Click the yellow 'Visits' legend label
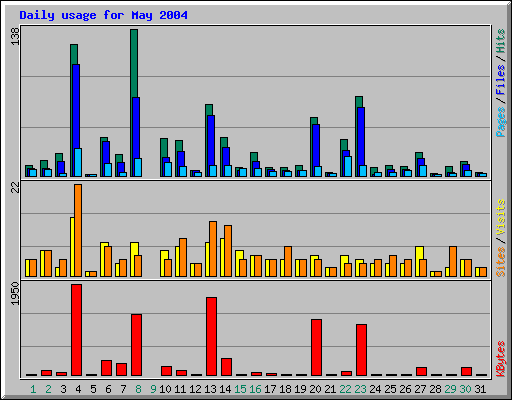Image resolution: width=512 pixels, height=400 pixels. click(x=501, y=217)
